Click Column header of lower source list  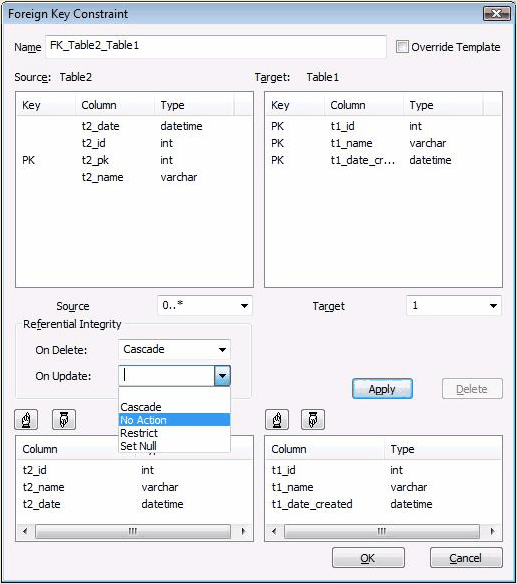(67, 449)
